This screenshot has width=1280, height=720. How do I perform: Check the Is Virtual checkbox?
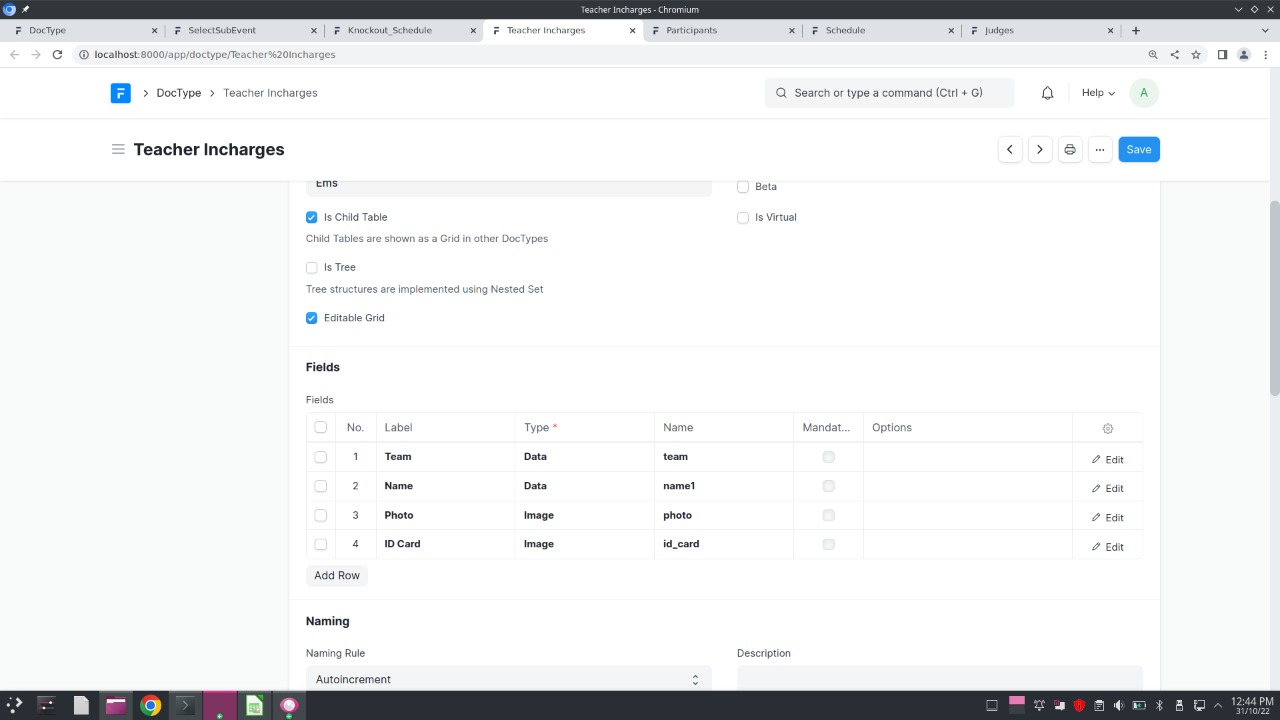(743, 218)
